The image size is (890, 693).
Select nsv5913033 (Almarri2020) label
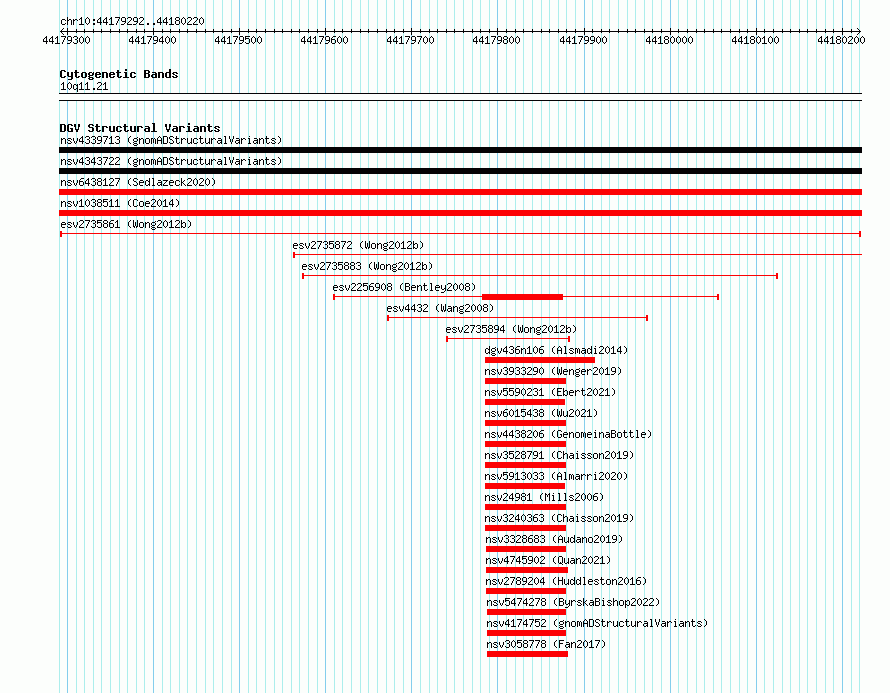pyautogui.click(x=556, y=476)
